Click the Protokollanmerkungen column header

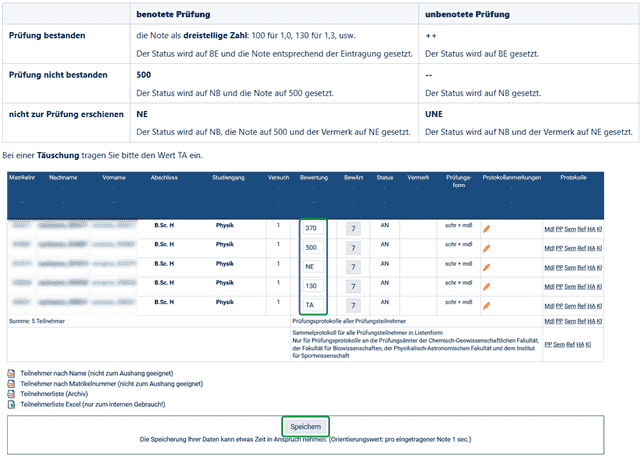coord(511,178)
